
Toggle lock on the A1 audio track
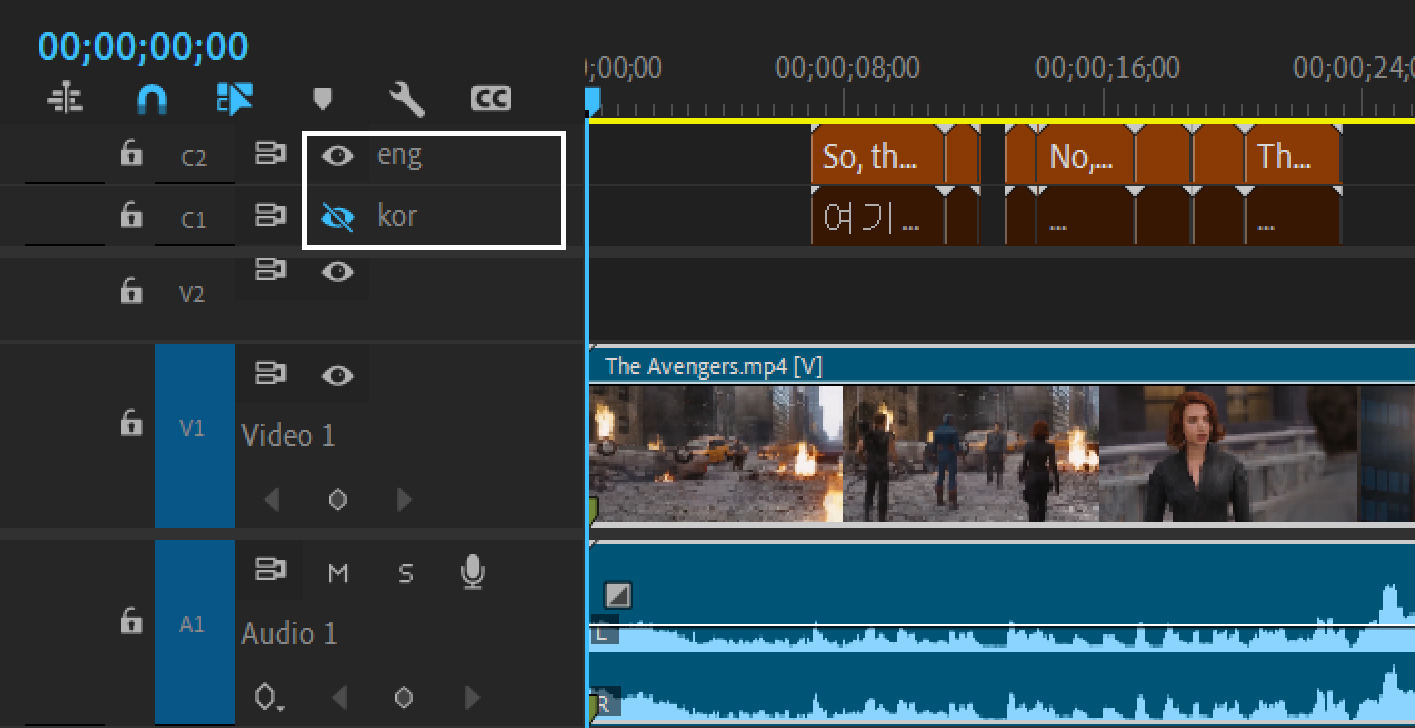click(131, 621)
